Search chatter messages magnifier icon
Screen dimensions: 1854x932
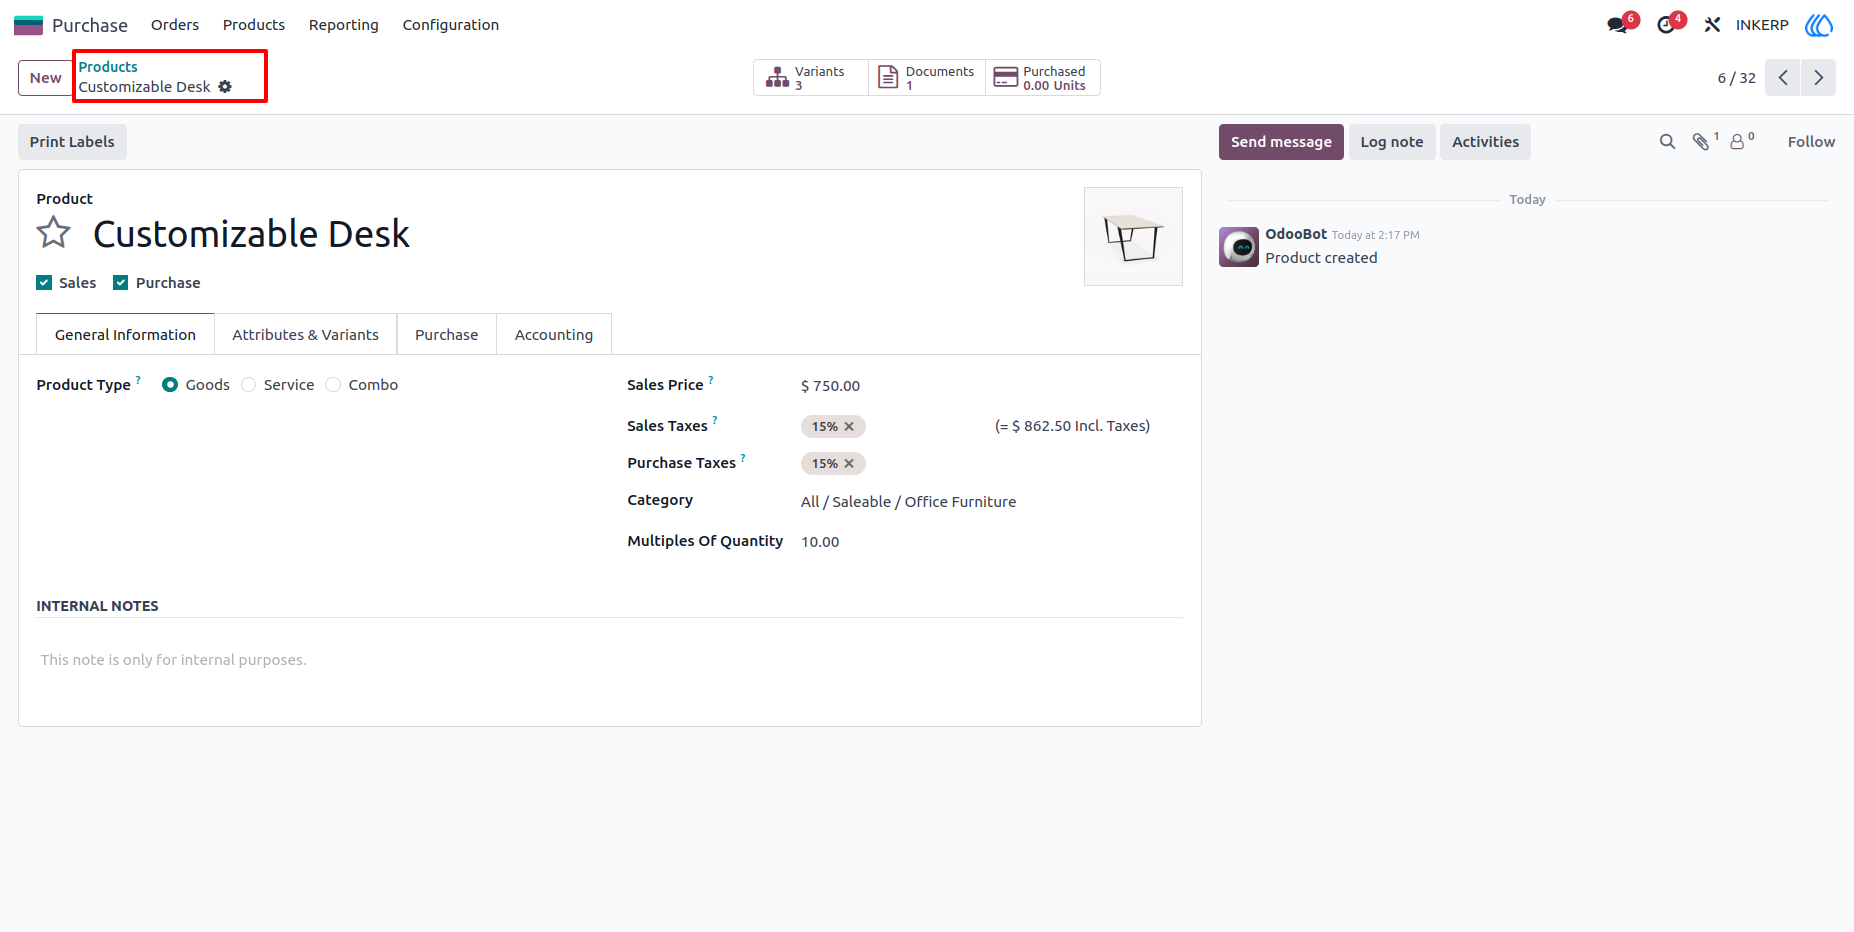(x=1667, y=142)
